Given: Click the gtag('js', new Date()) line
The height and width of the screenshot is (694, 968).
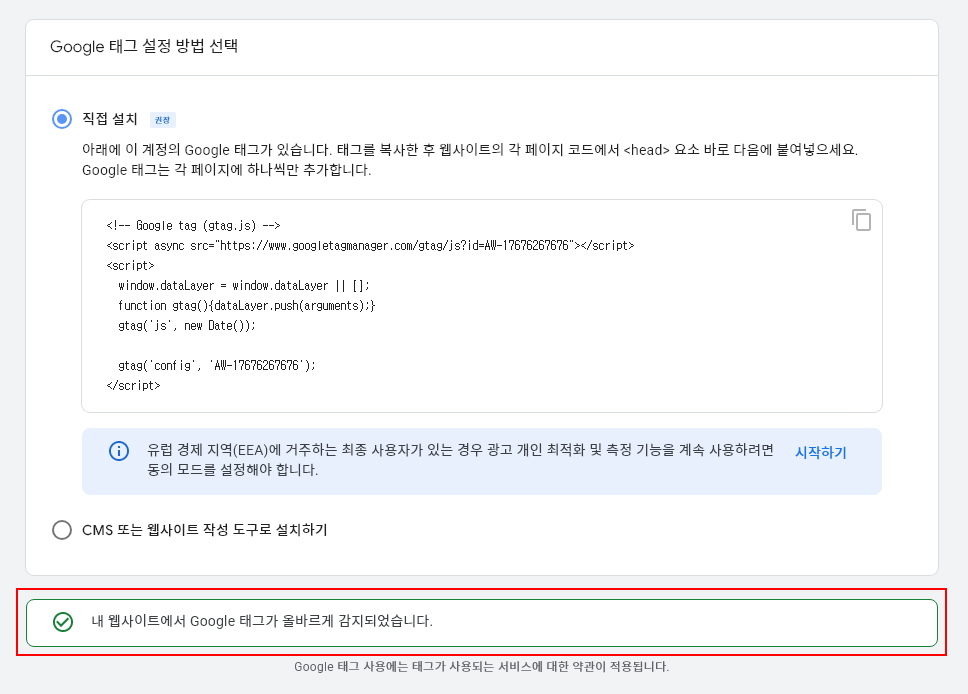Looking at the screenshot, I should coord(187,326).
